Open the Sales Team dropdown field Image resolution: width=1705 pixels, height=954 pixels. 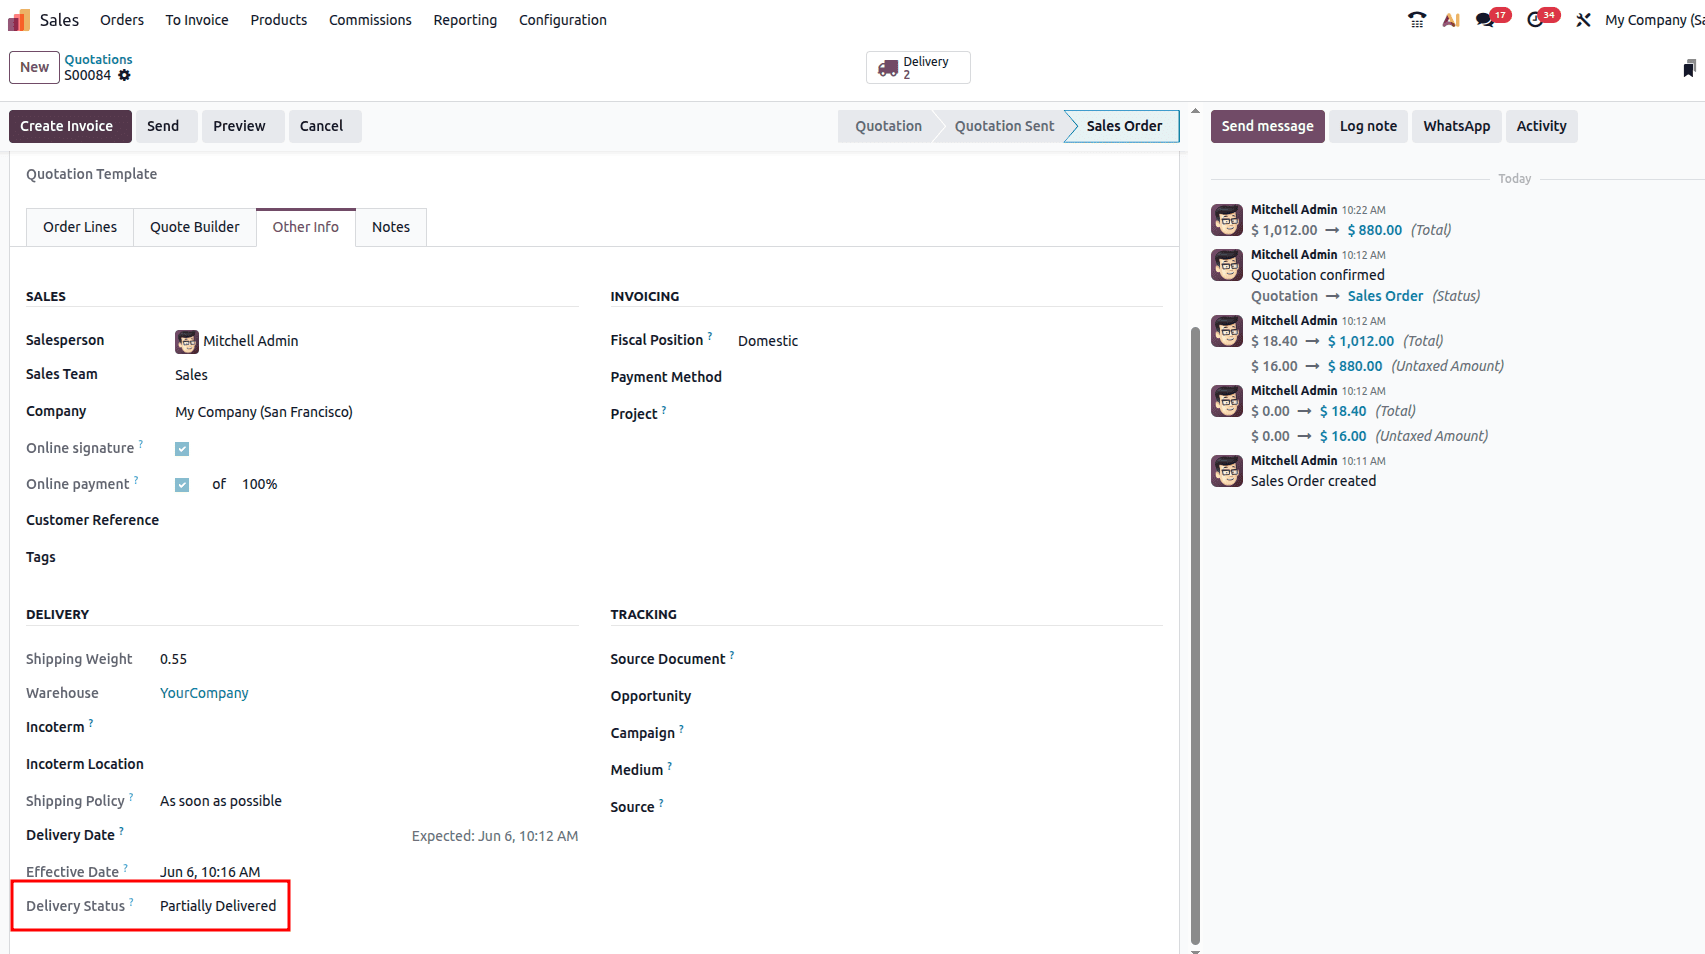click(376, 375)
